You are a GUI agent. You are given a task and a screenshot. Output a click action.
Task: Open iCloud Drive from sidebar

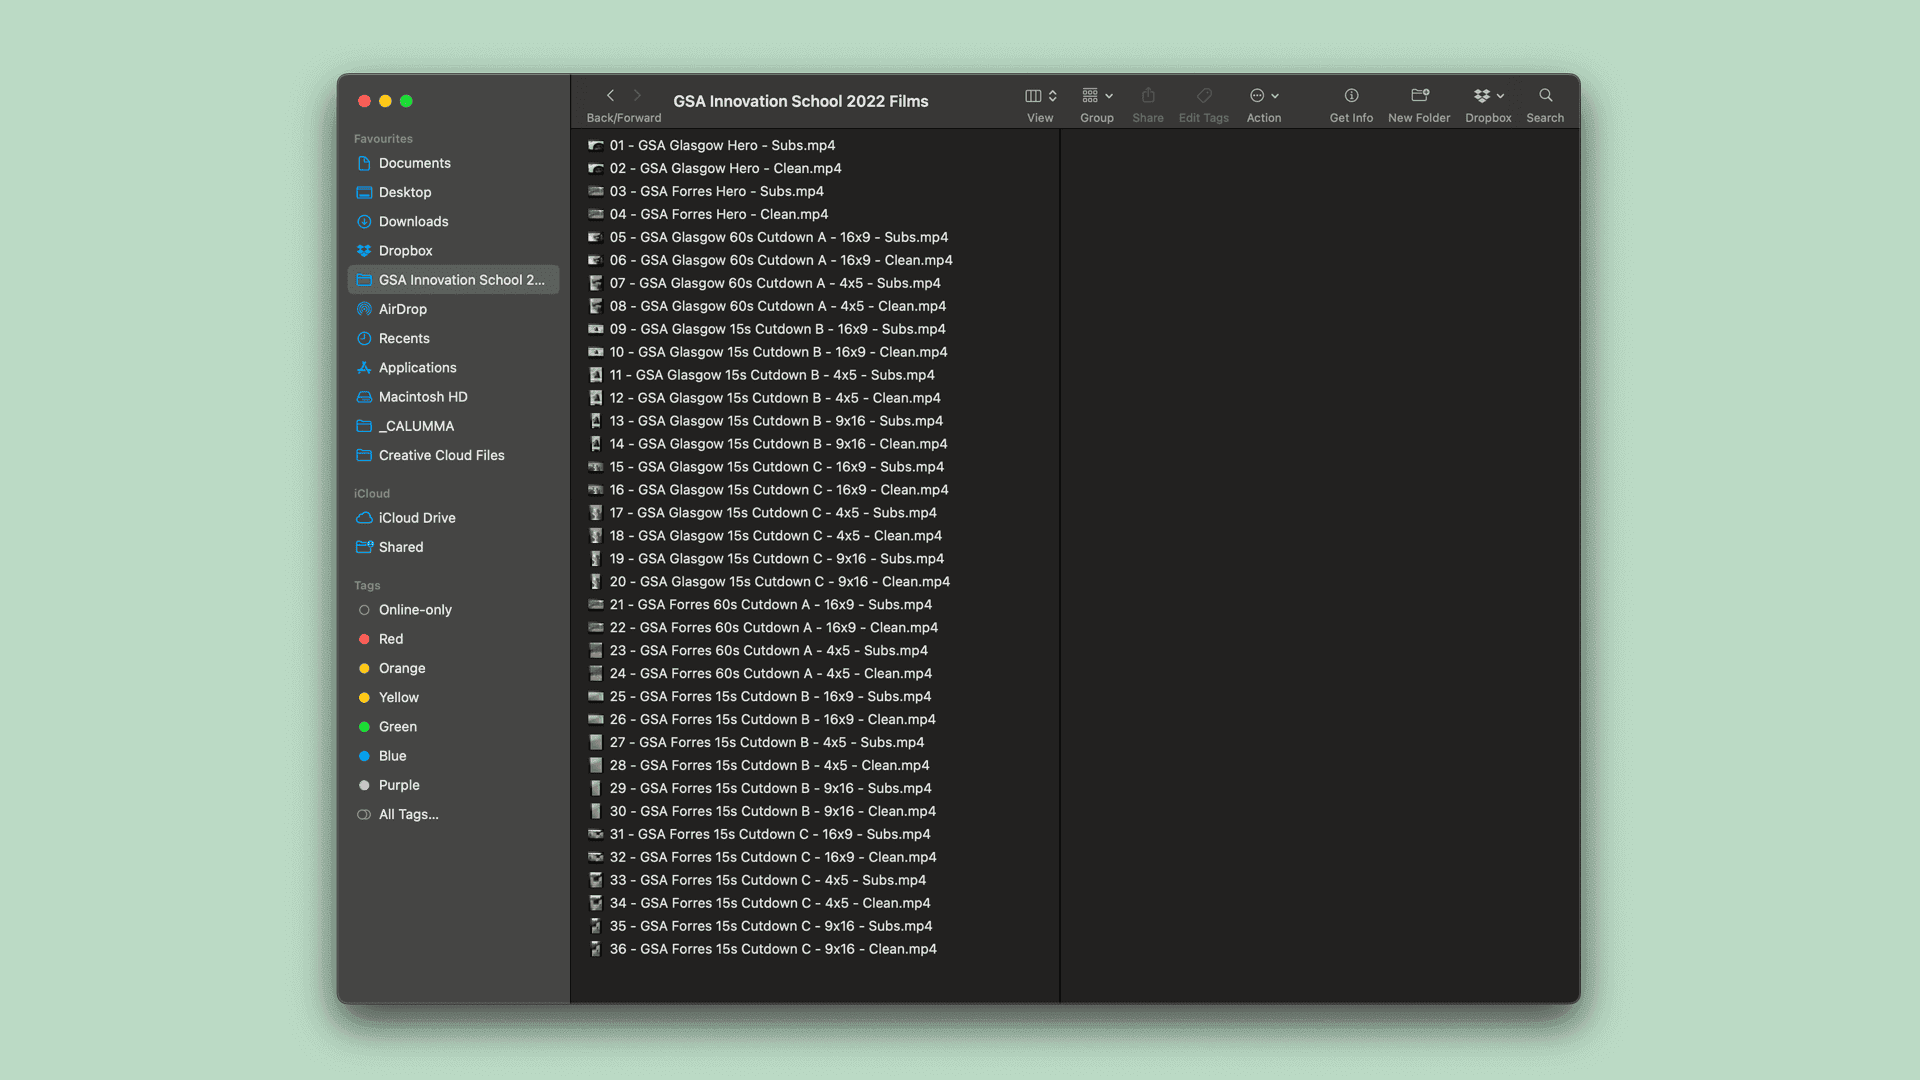point(416,518)
